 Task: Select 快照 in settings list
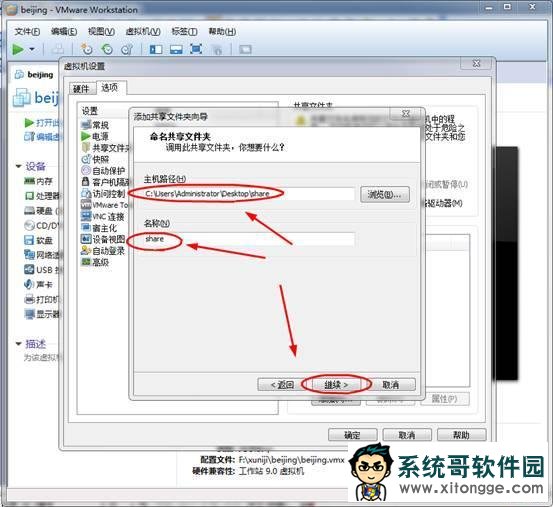coord(95,159)
